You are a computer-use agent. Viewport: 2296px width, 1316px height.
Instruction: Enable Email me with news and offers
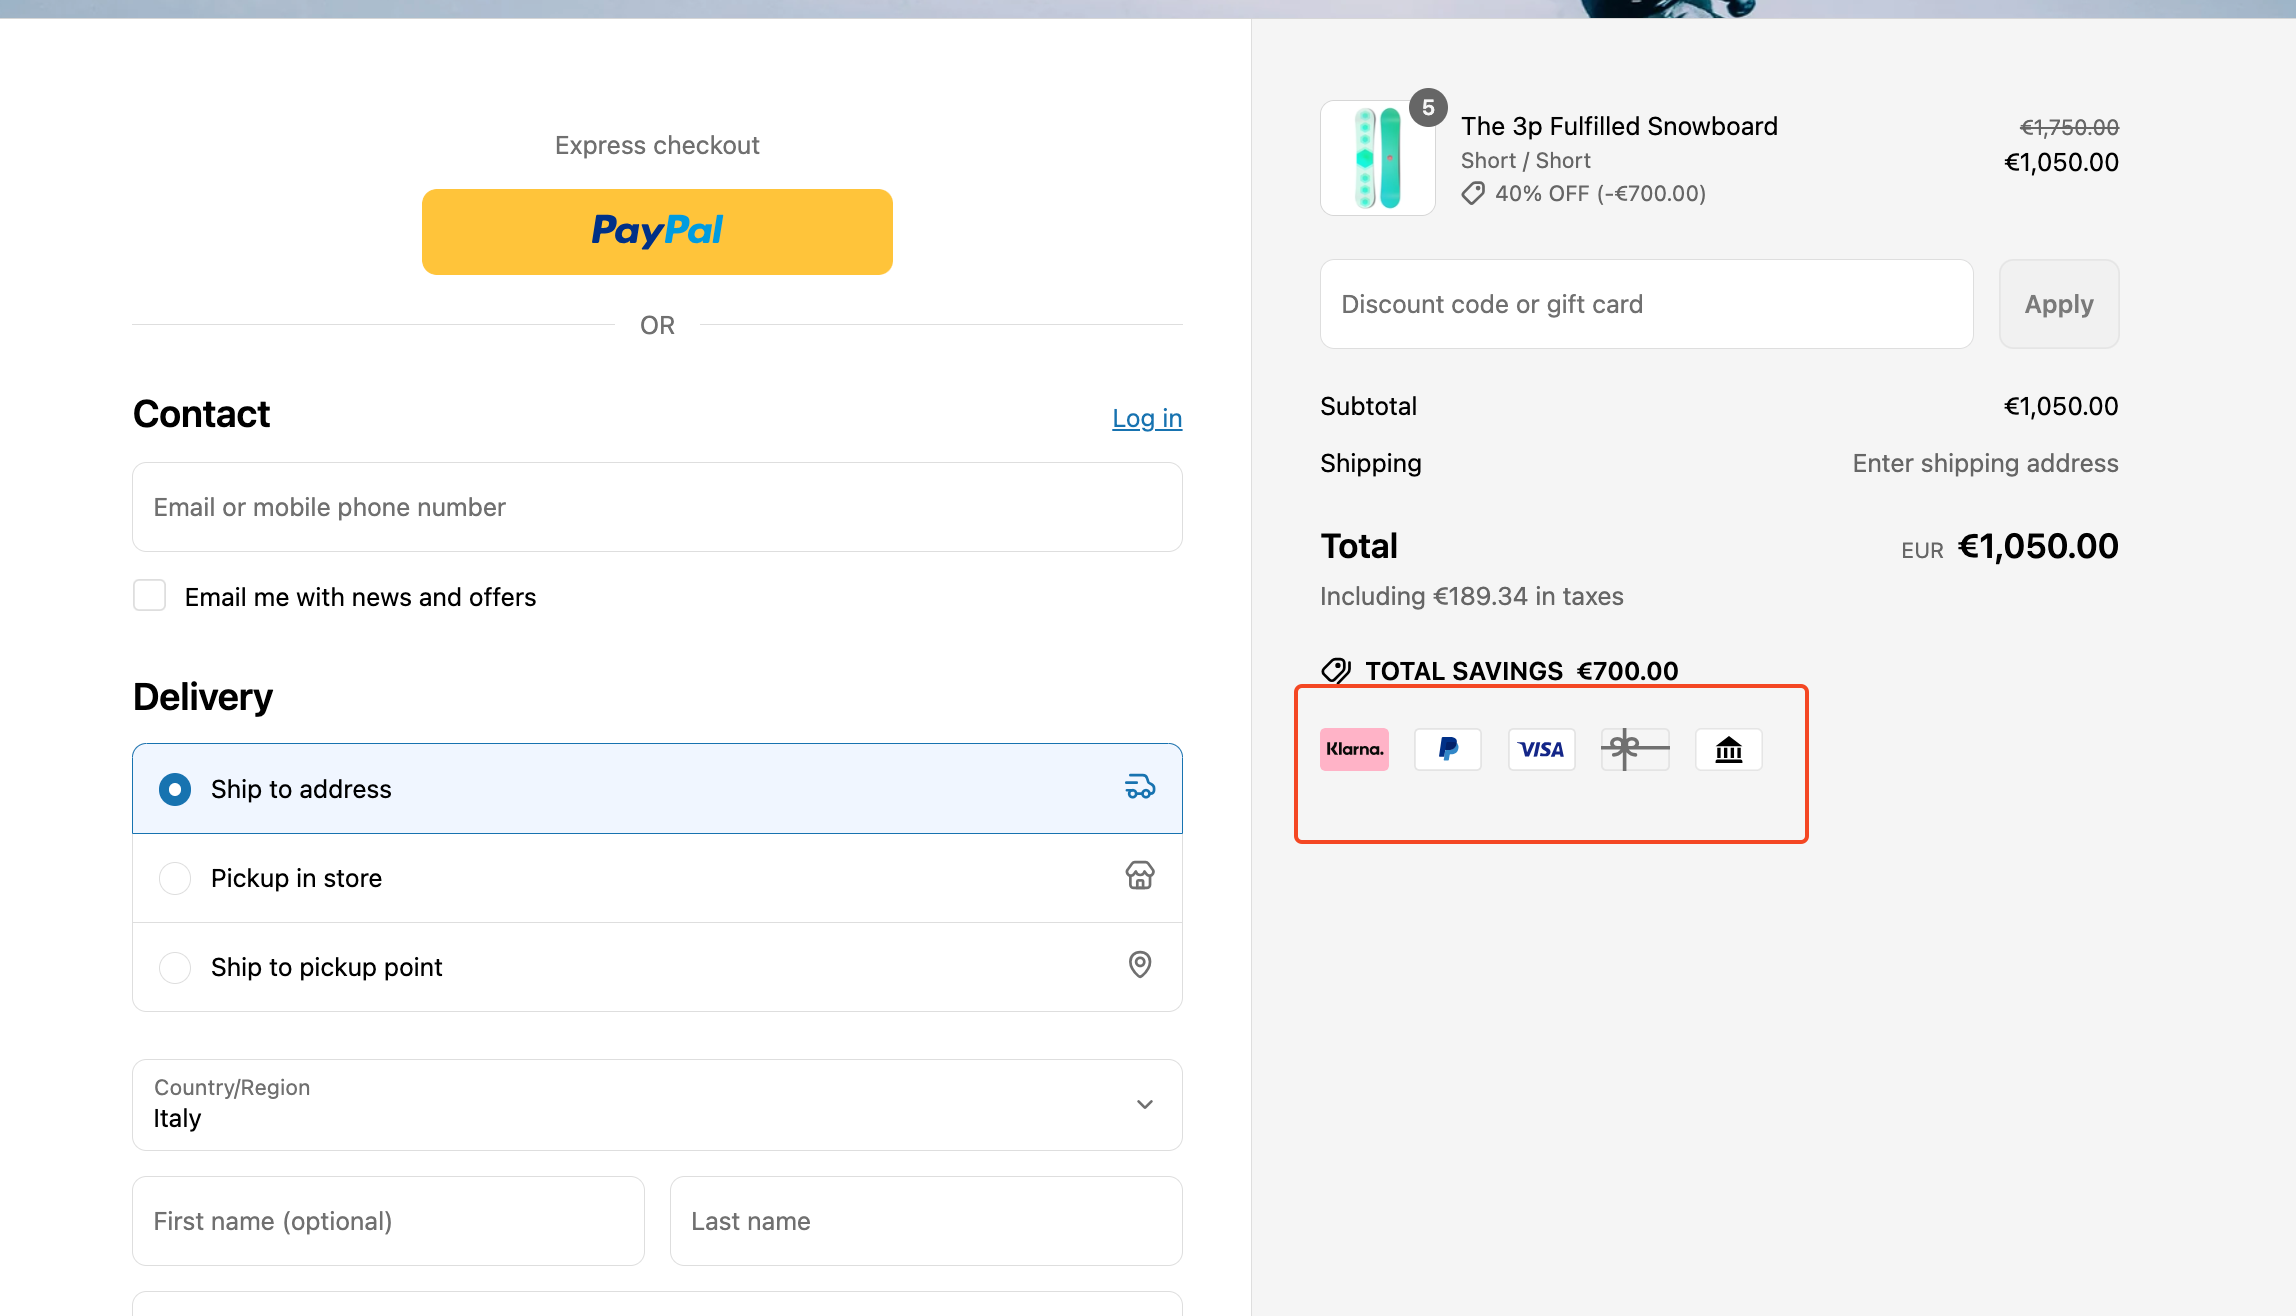click(x=150, y=596)
